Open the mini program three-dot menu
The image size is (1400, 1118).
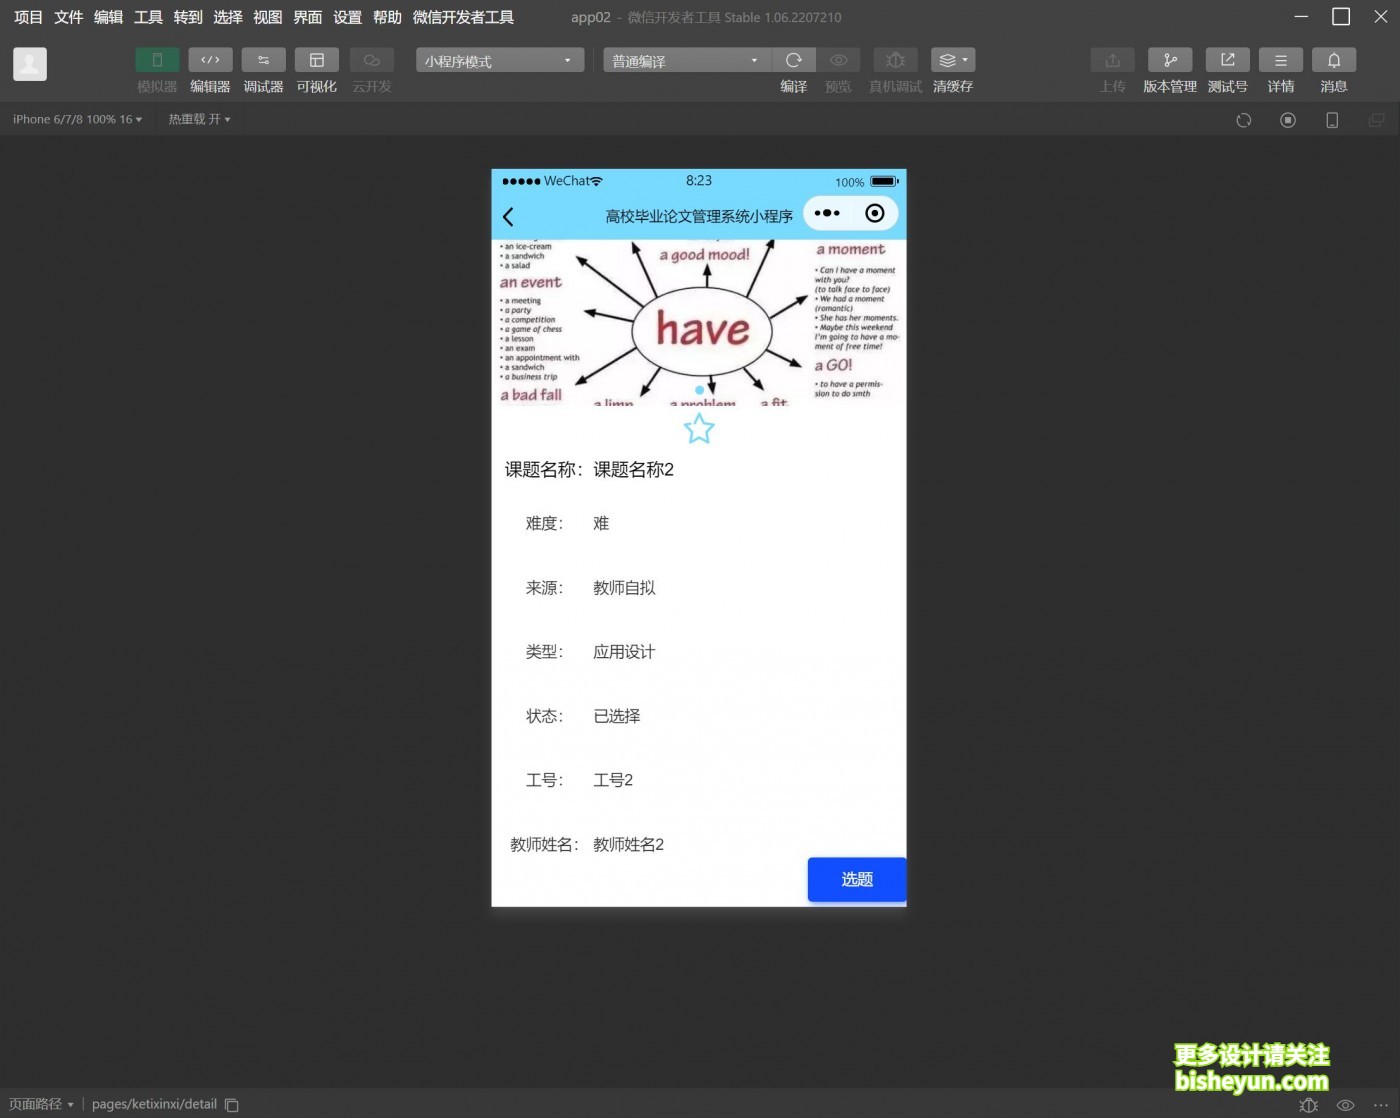coord(827,213)
